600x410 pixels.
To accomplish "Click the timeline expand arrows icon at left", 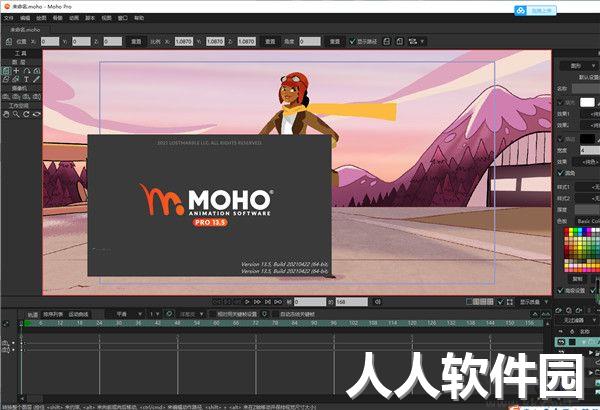I will coord(6,324).
